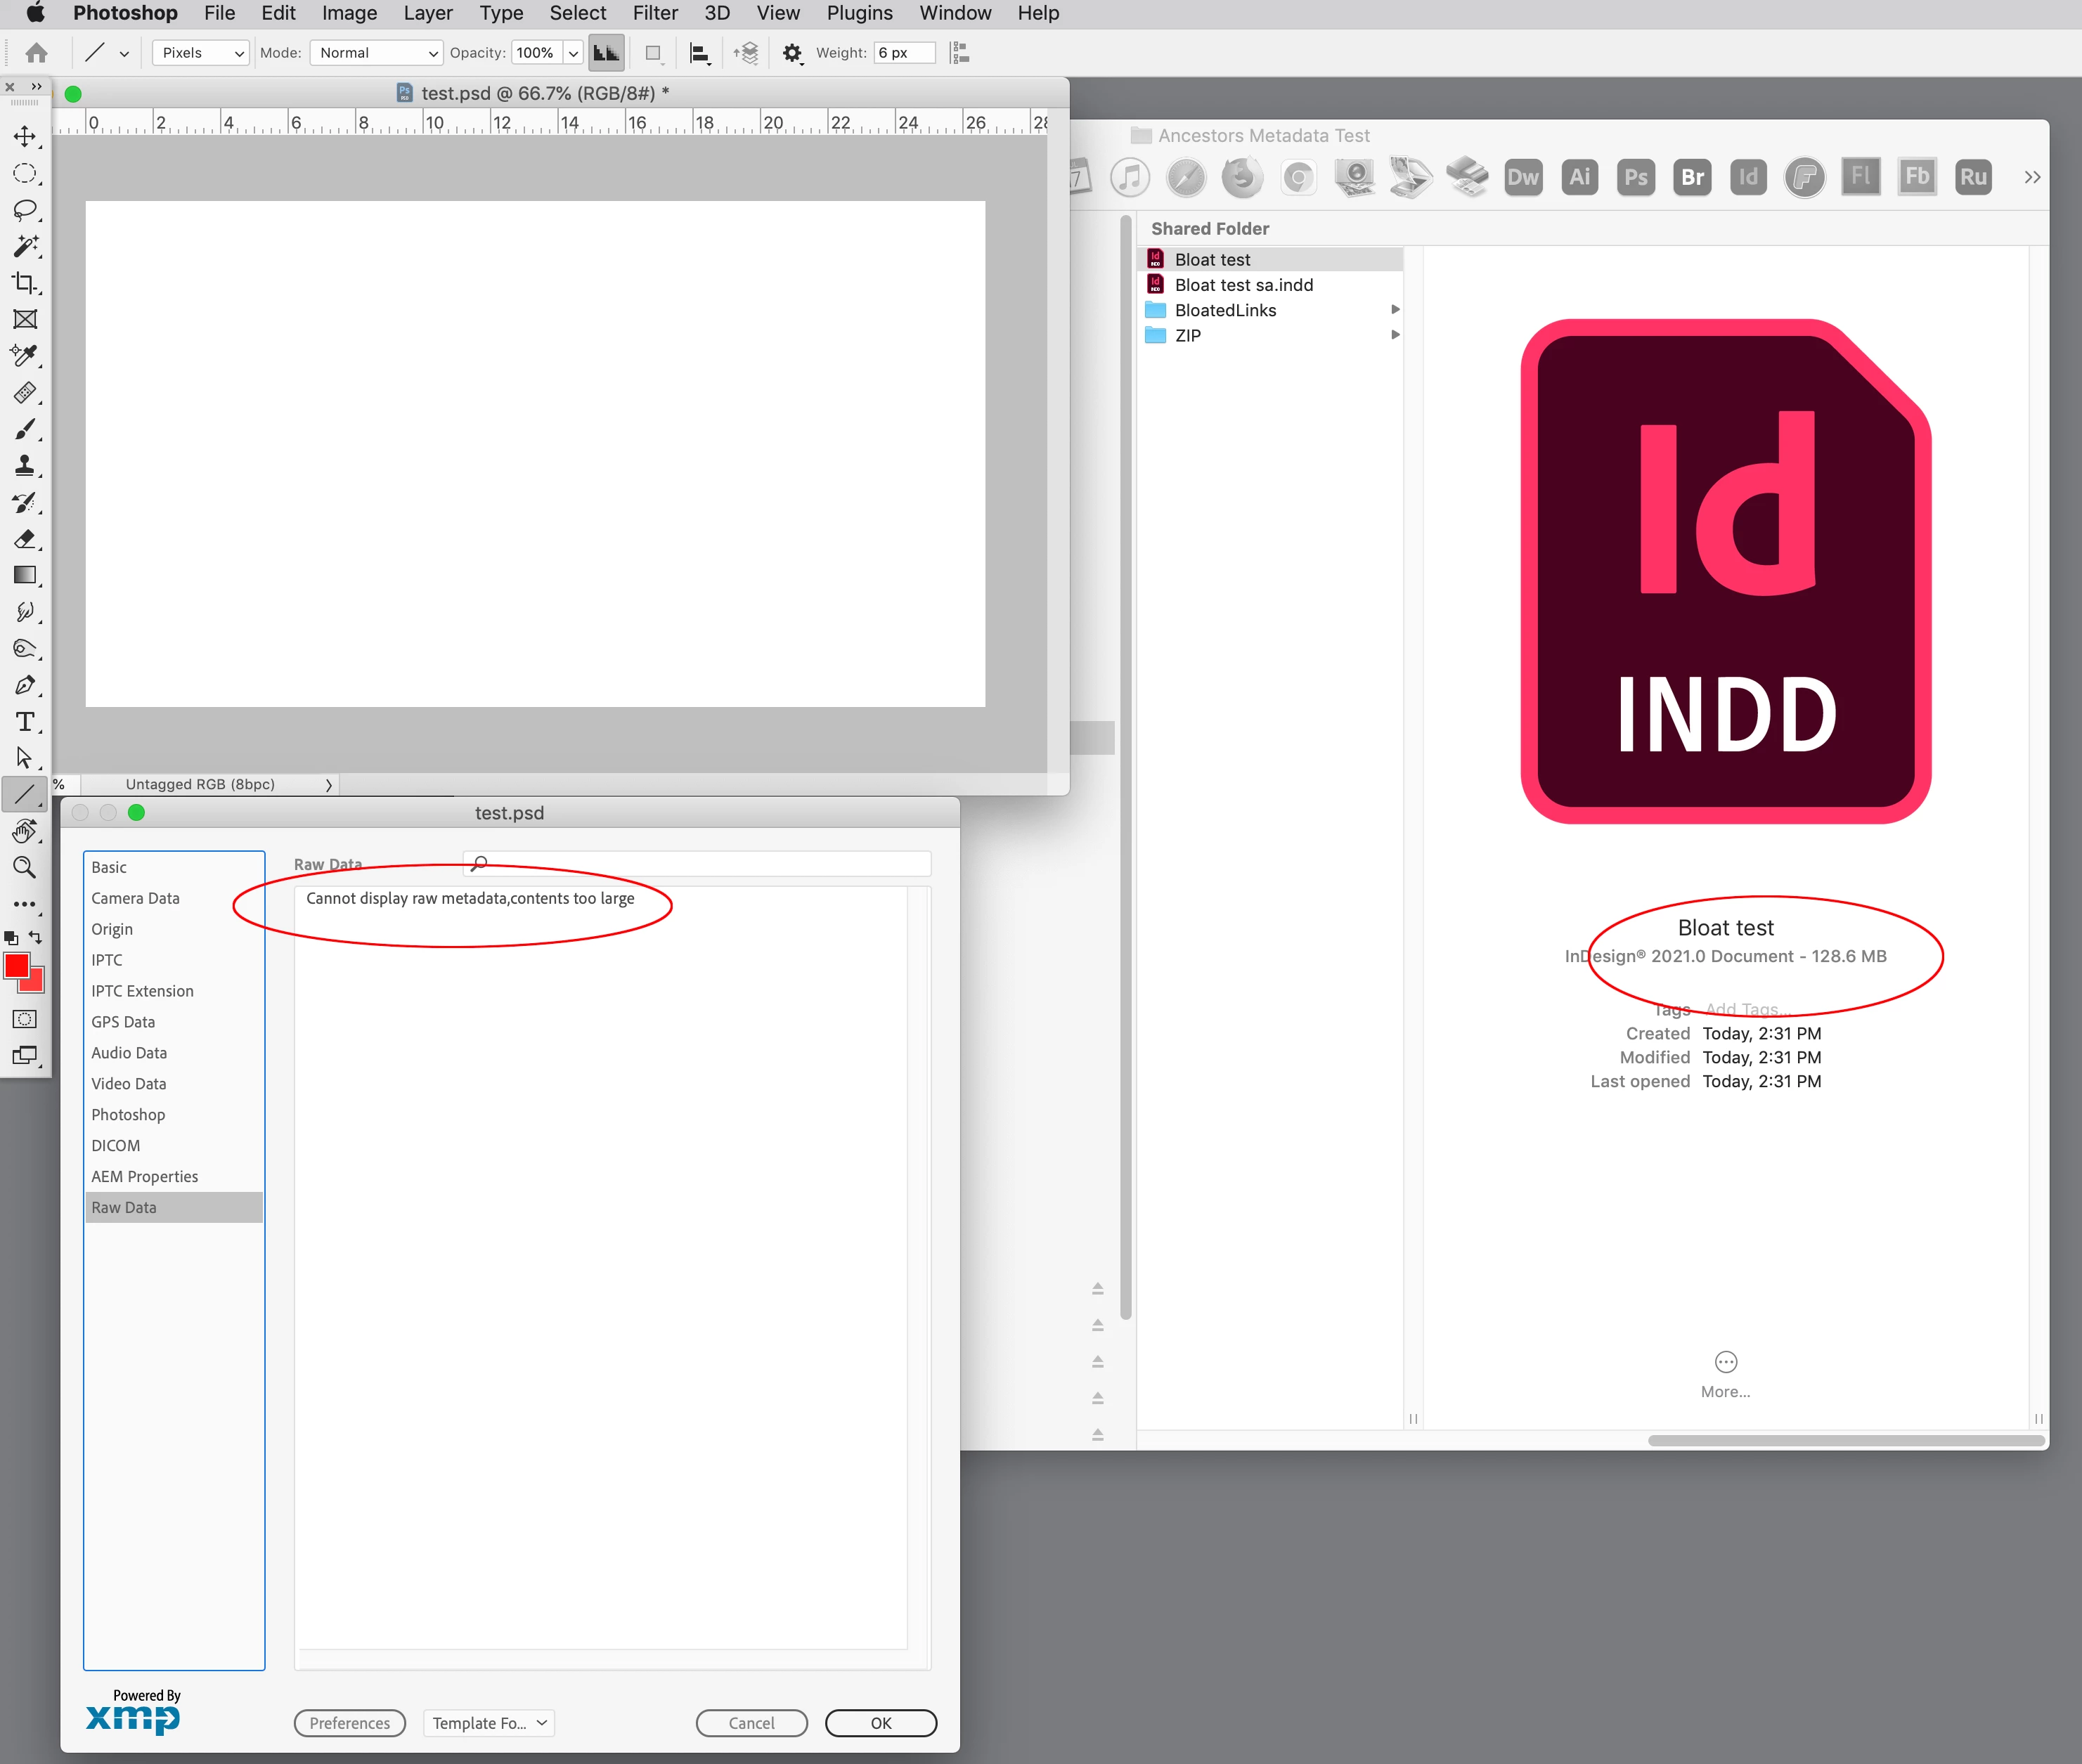Toggle the Fill Pixels mode button
2082x1764 pixels.
(x=606, y=53)
